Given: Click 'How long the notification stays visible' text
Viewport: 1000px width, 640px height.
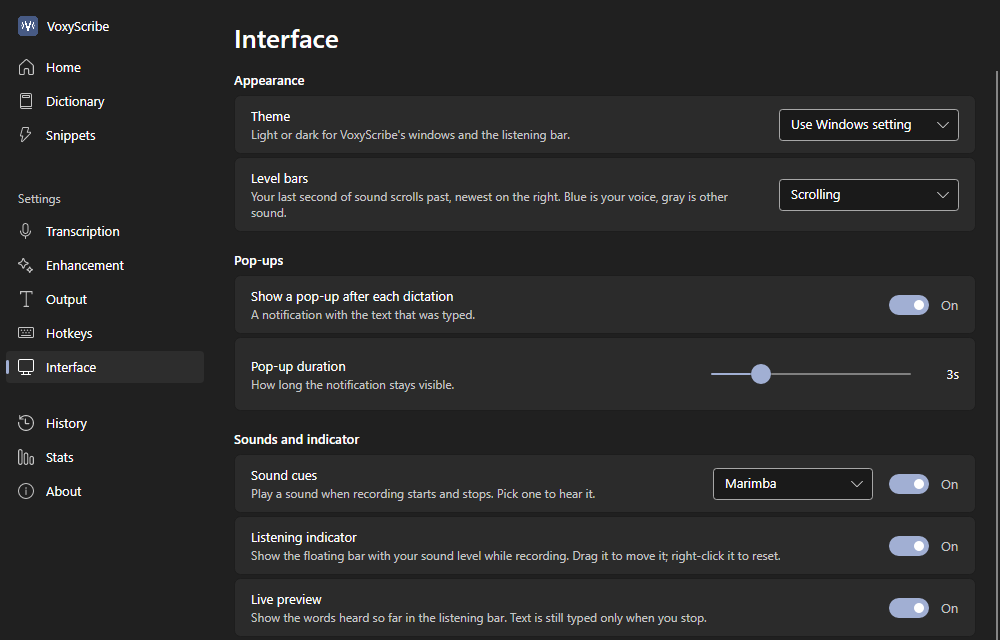Looking at the screenshot, I should coord(352,385).
